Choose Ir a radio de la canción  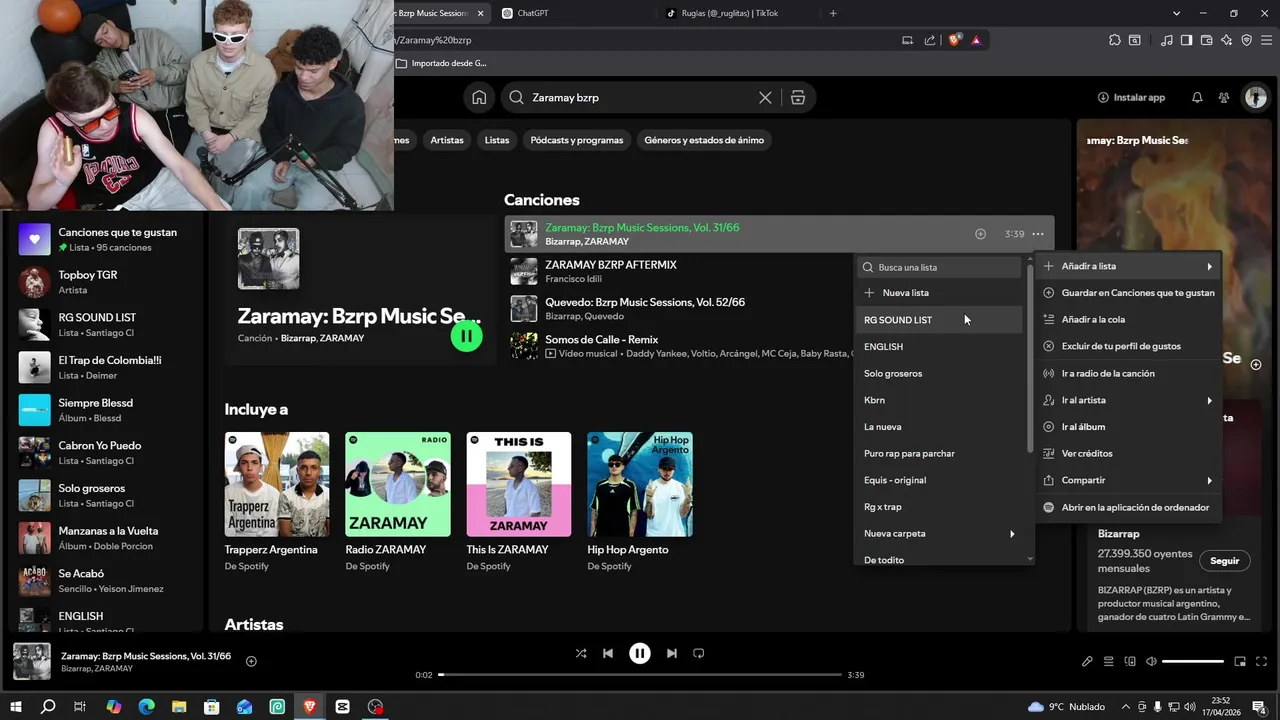tap(1127, 373)
